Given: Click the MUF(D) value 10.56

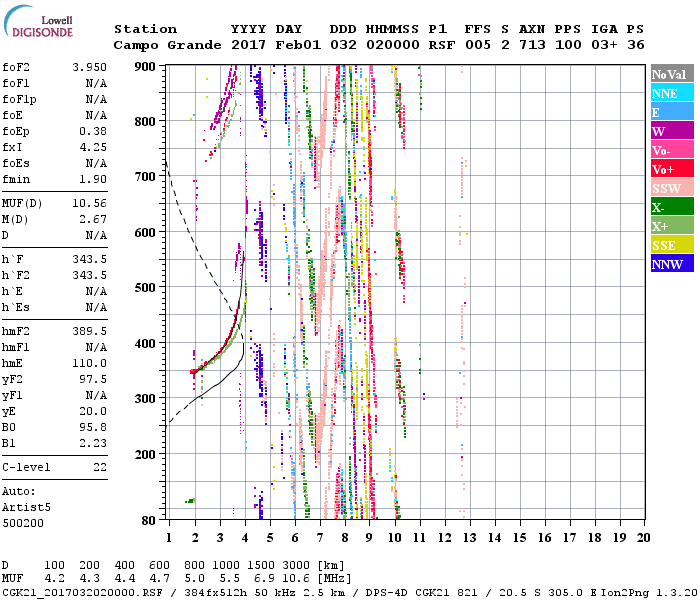Looking at the screenshot, I should [x=89, y=204].
